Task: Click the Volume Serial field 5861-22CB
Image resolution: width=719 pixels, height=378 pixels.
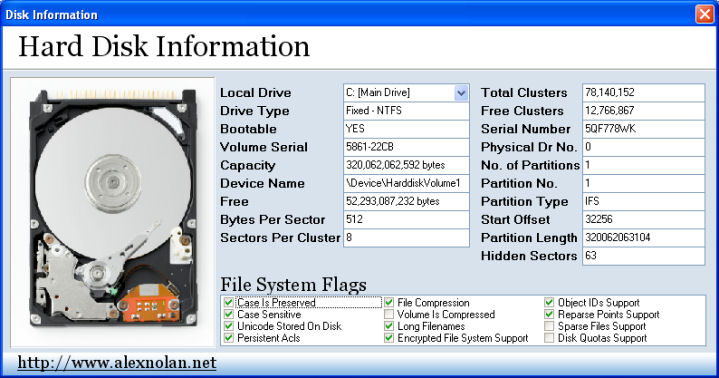Action: tap(406, 147)
